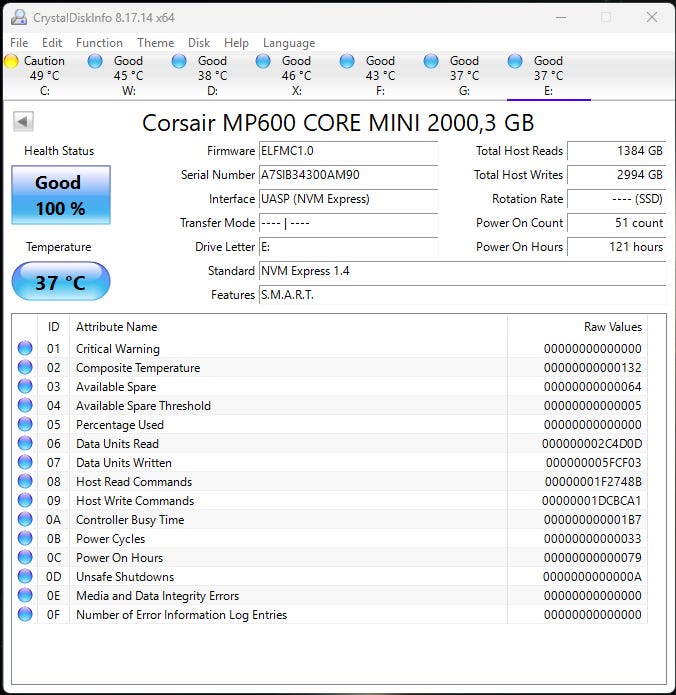Screen dimensions: 676x695
Task: Select the G: drive status orb
Action: [x=431, y=61]
